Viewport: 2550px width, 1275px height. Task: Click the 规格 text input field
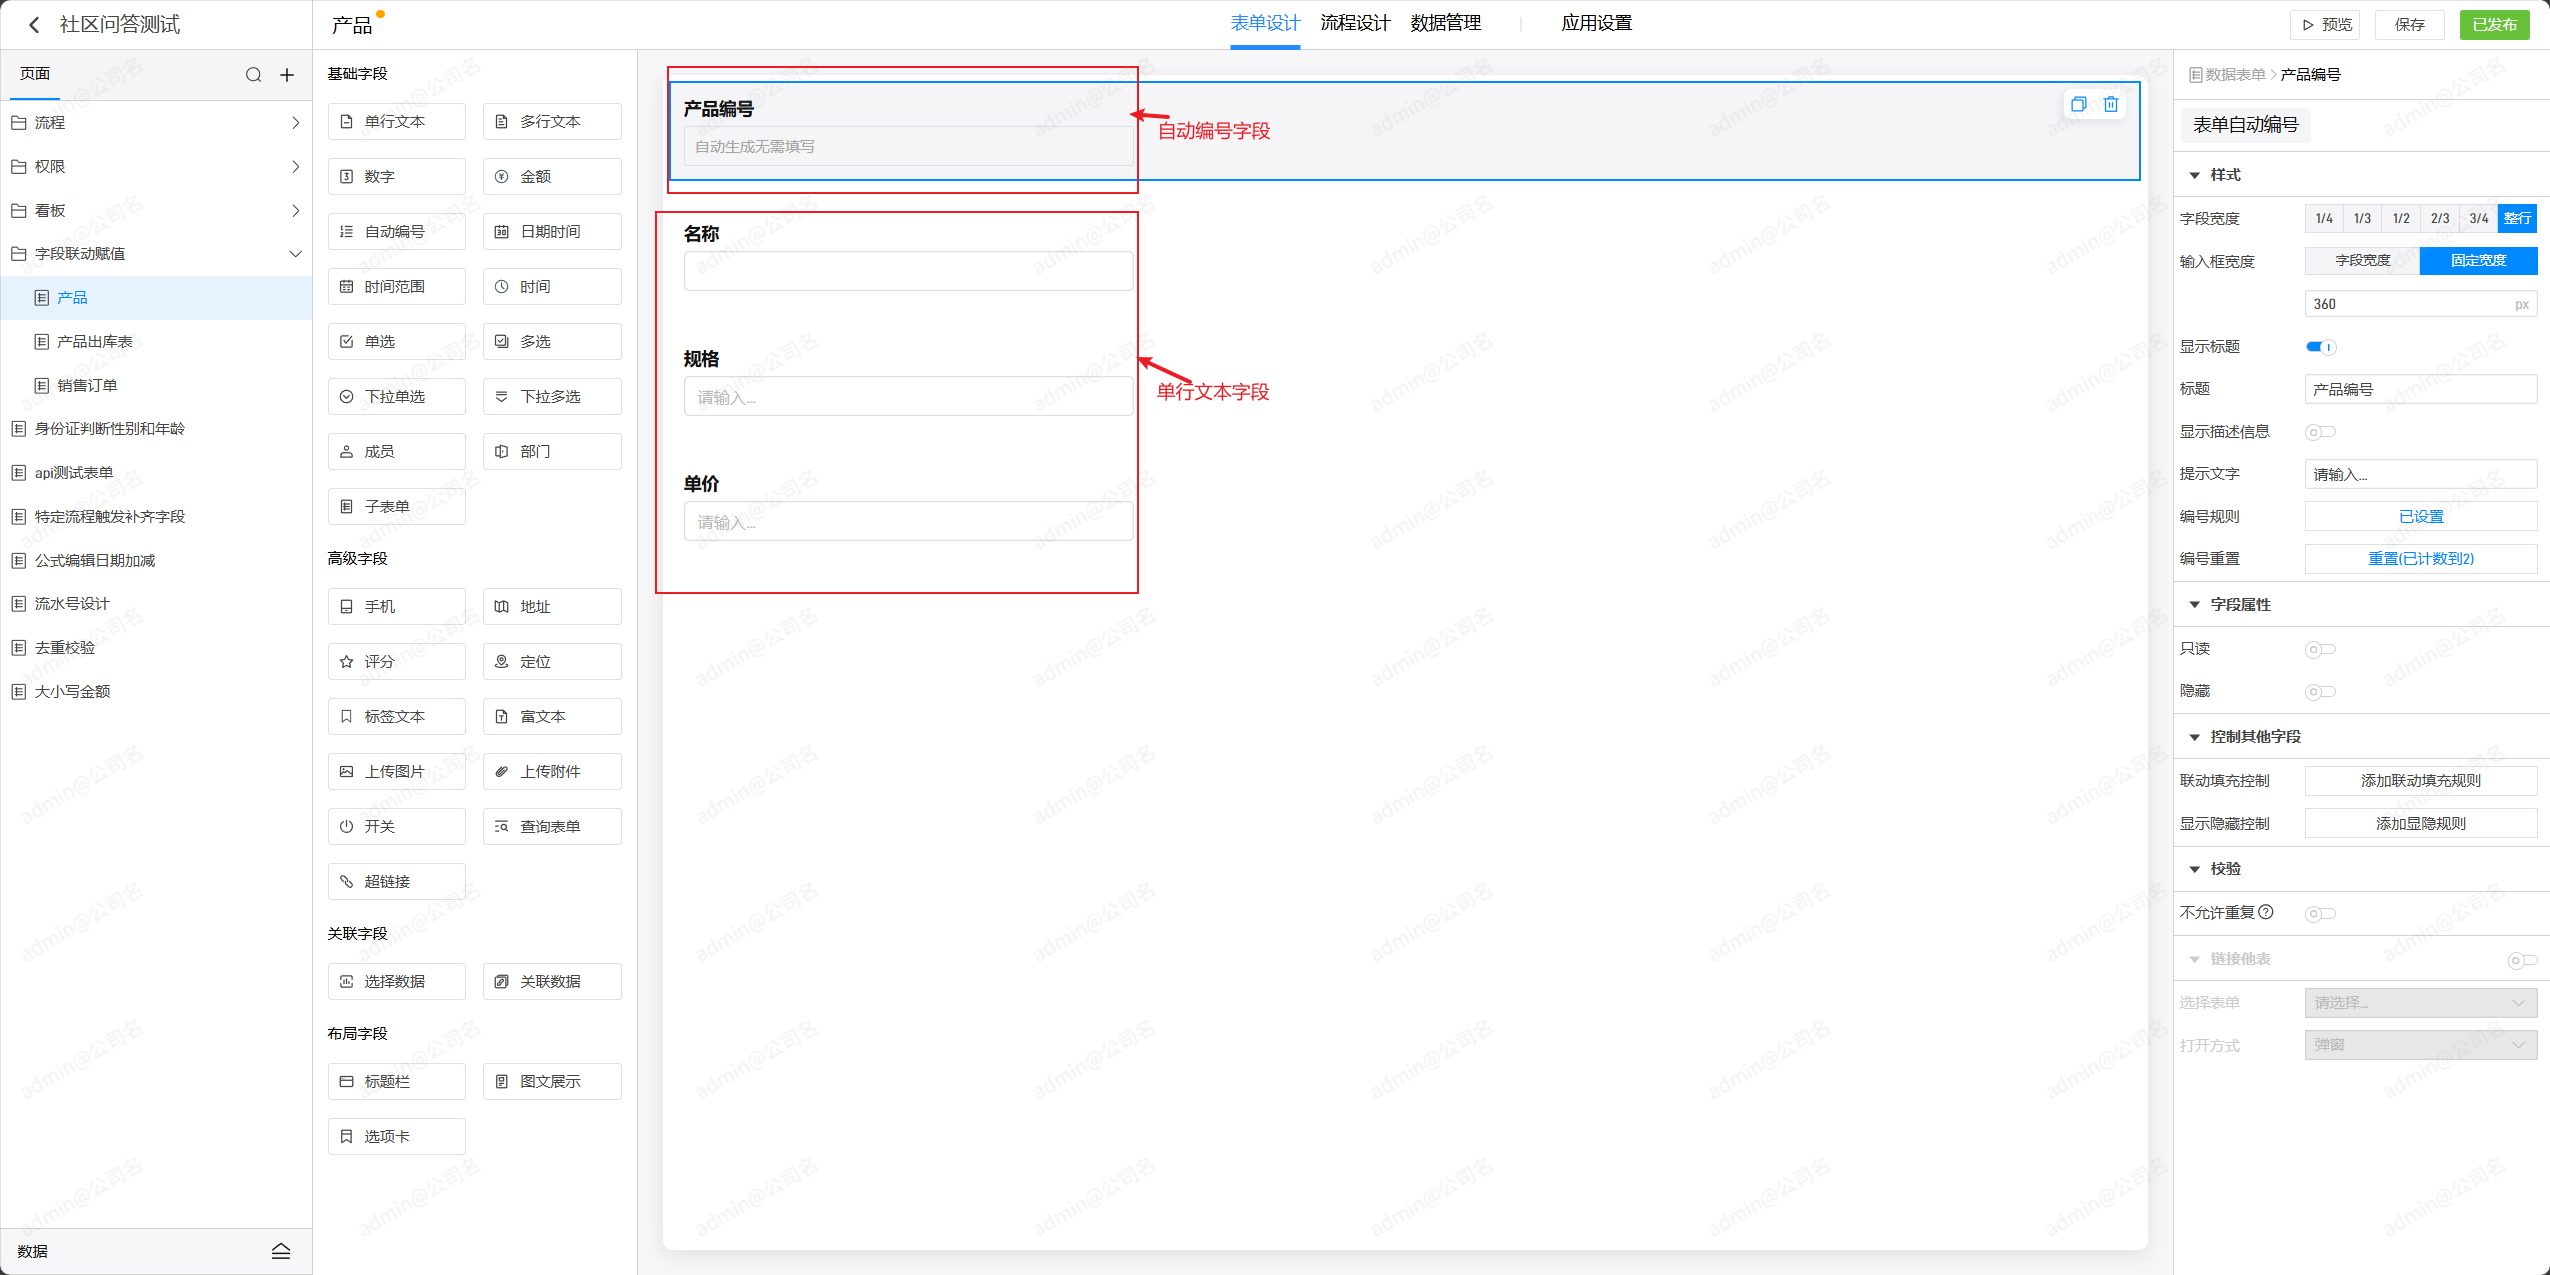click(908, 397)
